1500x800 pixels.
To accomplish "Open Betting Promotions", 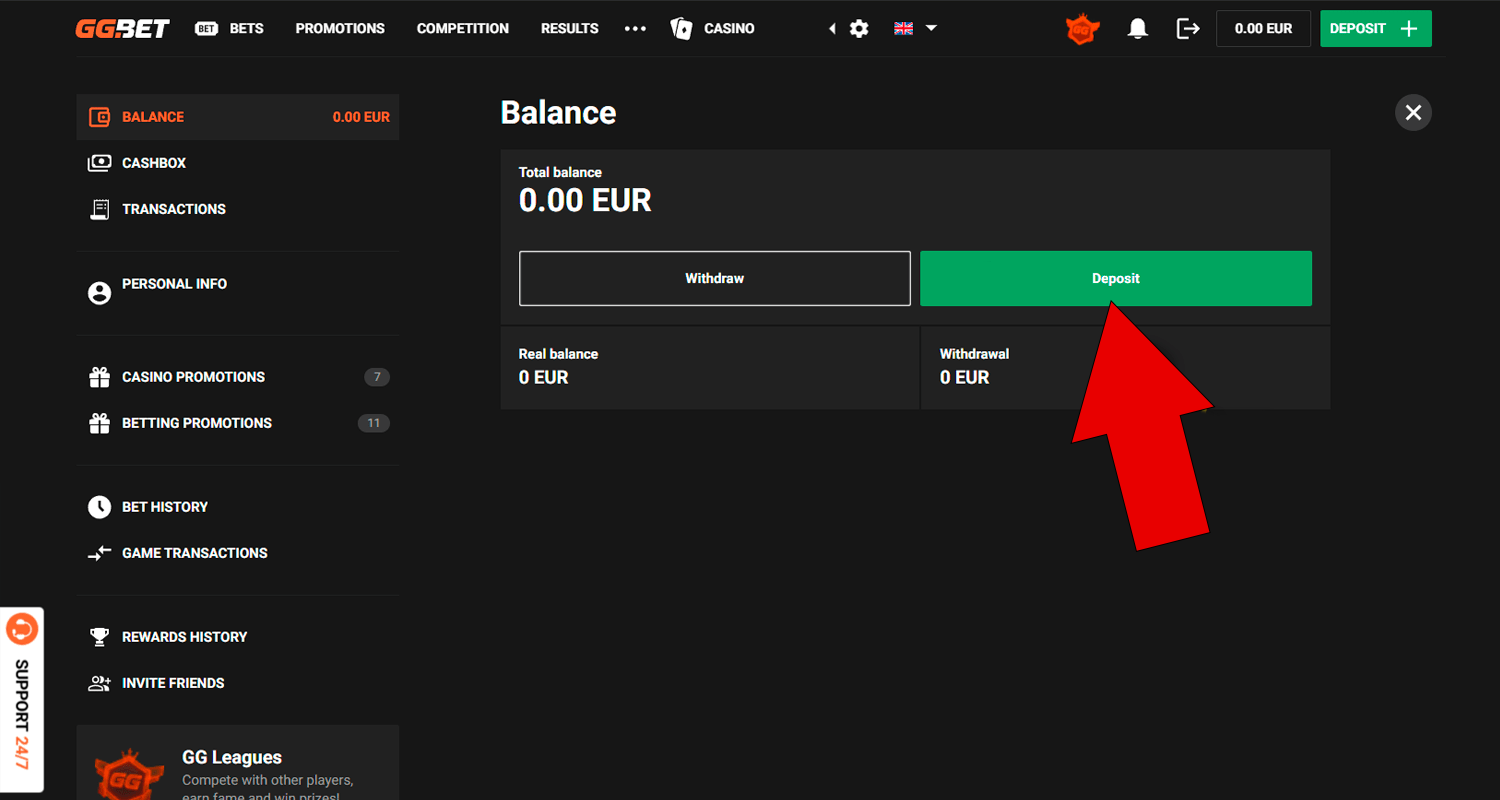I will point(238,423).
